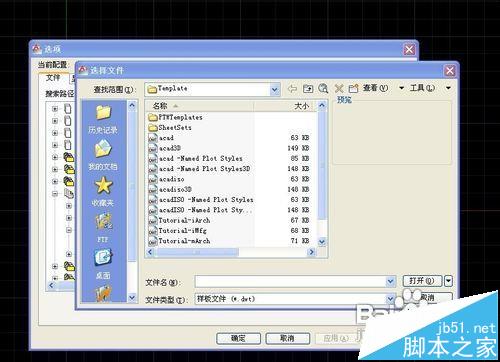Screen dimensions: 500x362
Task: Switch to the 文件 tab in 选项 window
Action: tap(53, 78)
